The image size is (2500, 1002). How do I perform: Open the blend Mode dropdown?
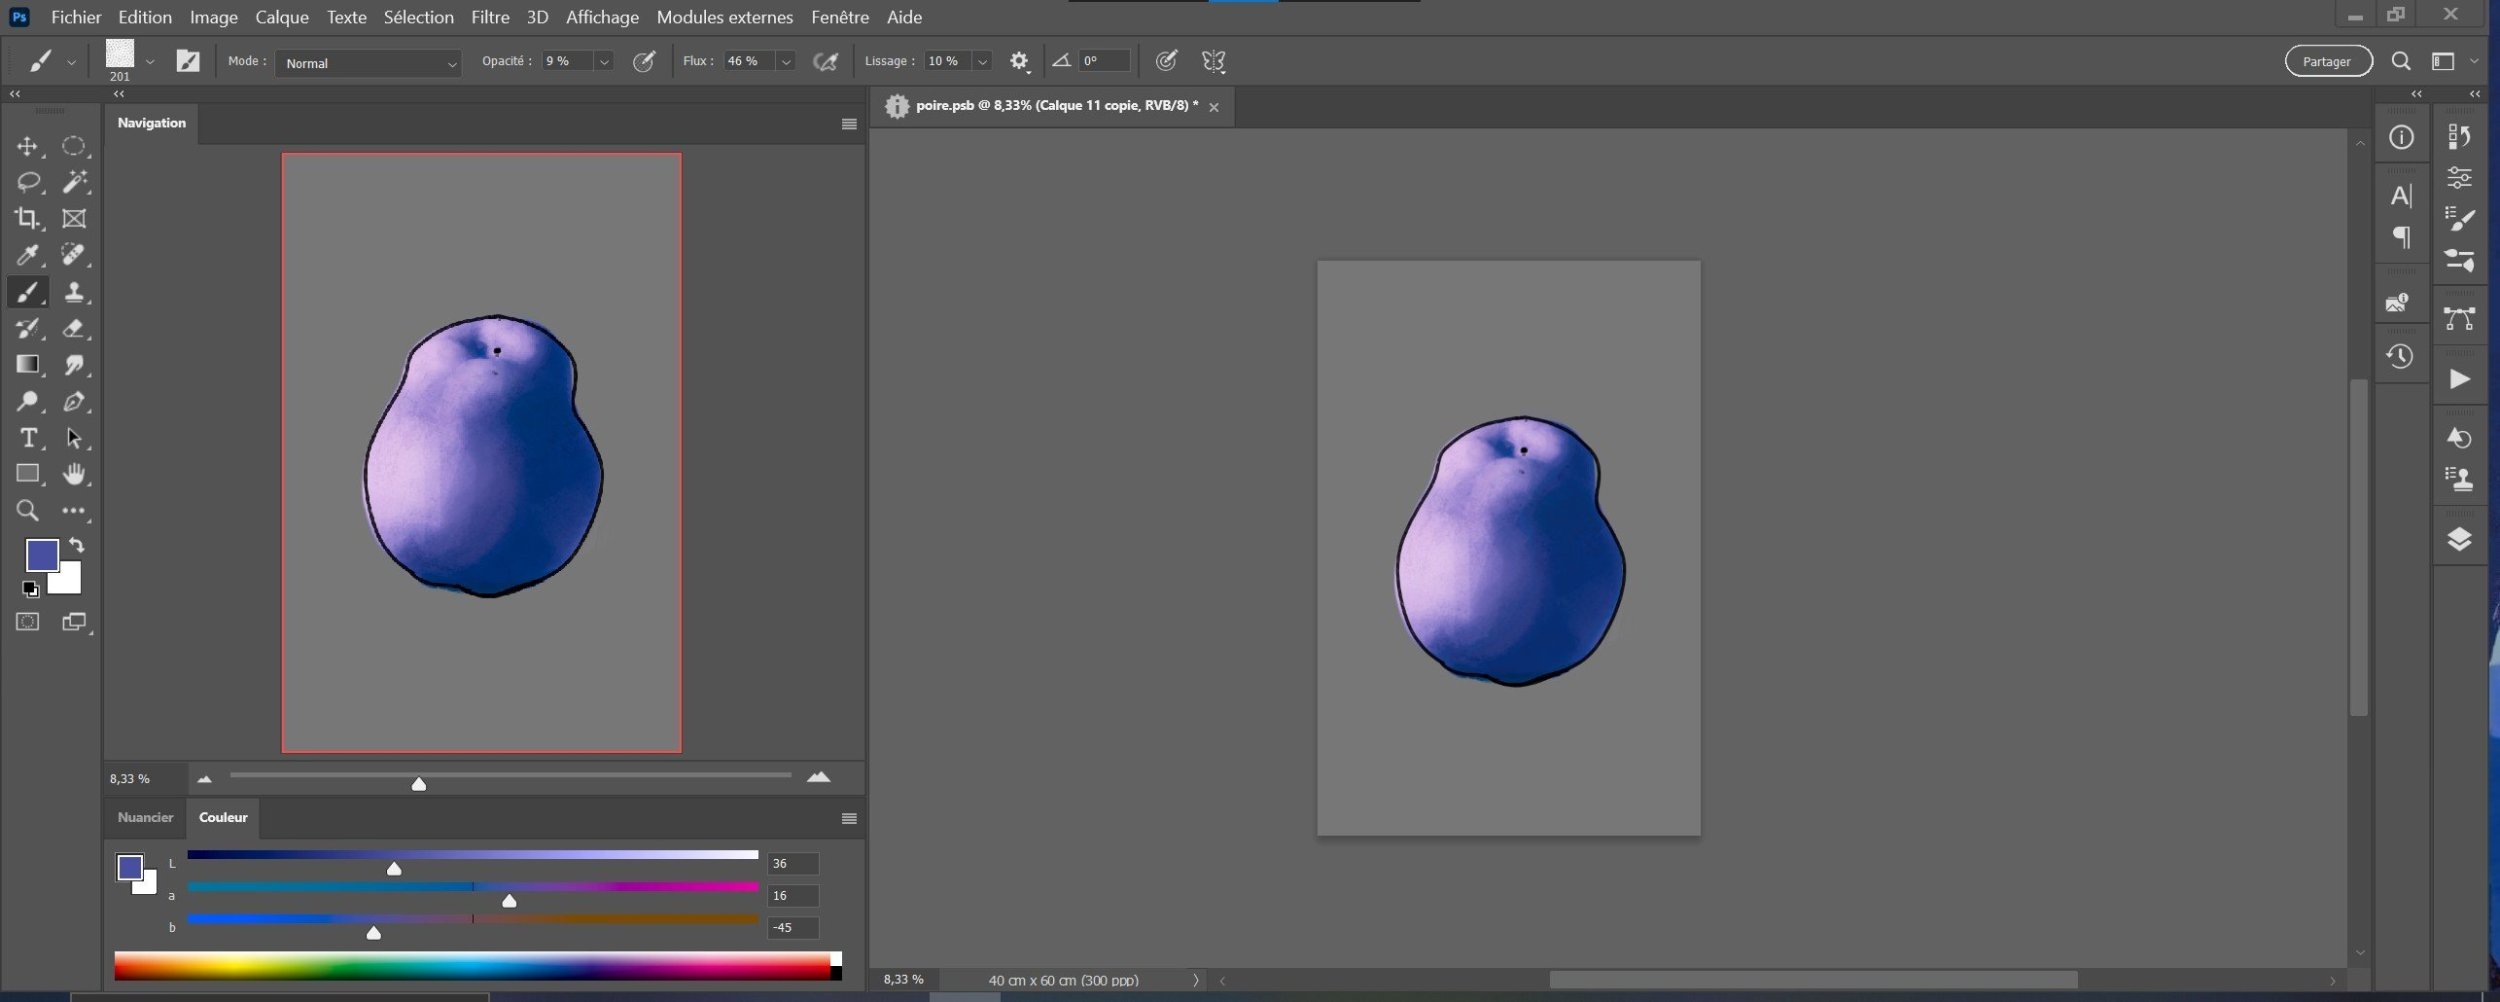(367, 63)
